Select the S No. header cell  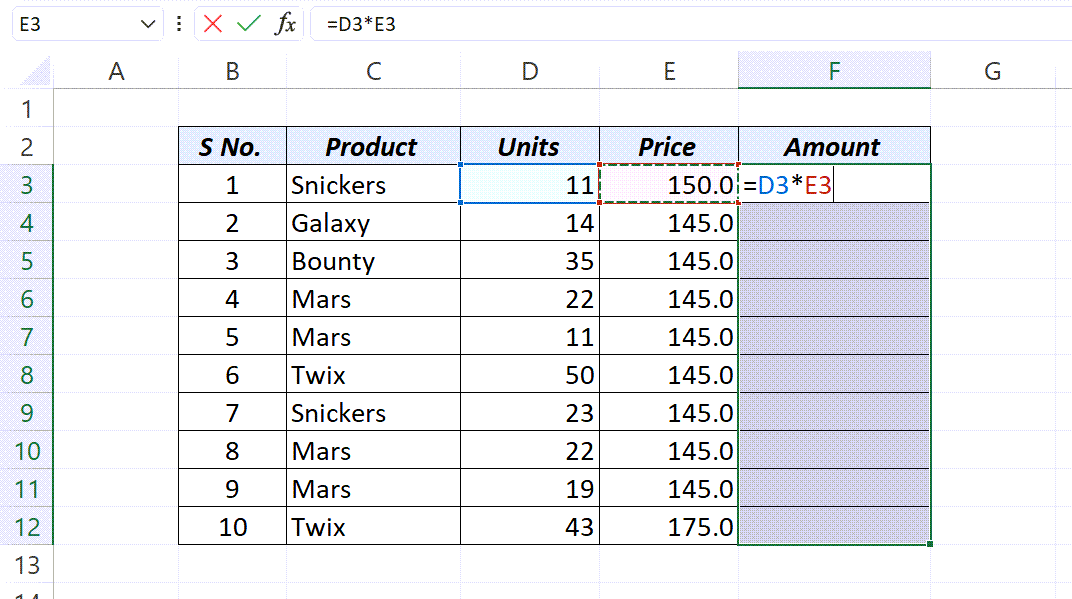pos(232,146)
